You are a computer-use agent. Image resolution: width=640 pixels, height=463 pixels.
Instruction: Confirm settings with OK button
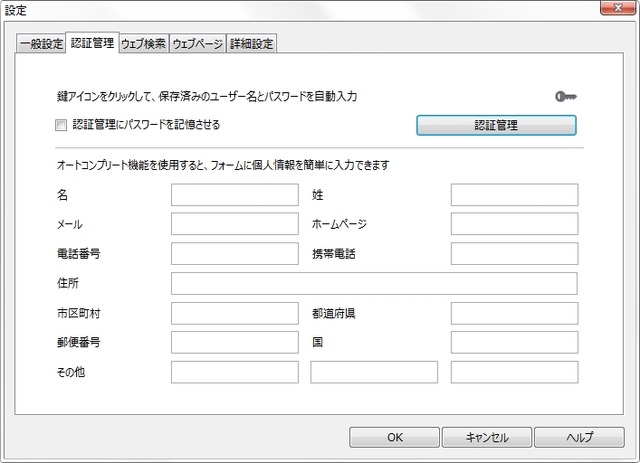395,437
